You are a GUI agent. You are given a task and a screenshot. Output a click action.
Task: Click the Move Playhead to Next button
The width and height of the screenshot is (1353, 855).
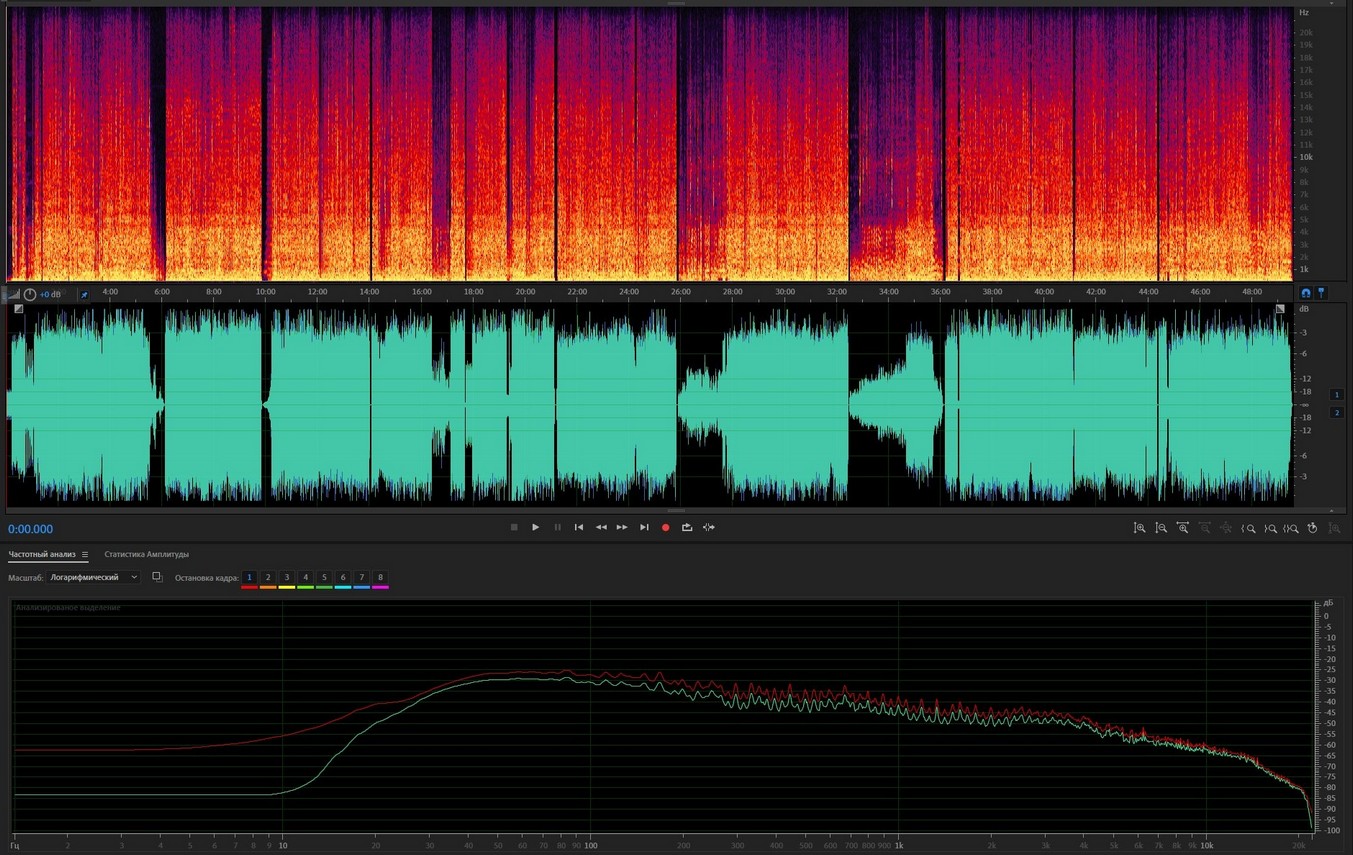[x=644, y=527]
